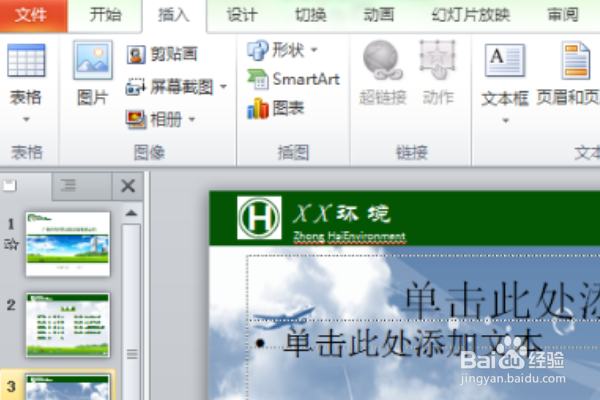The width and height of the screenshot is (600, 400).
Task: Click the thumbnail pane scrollbar handle
Action: pos(132,354)
